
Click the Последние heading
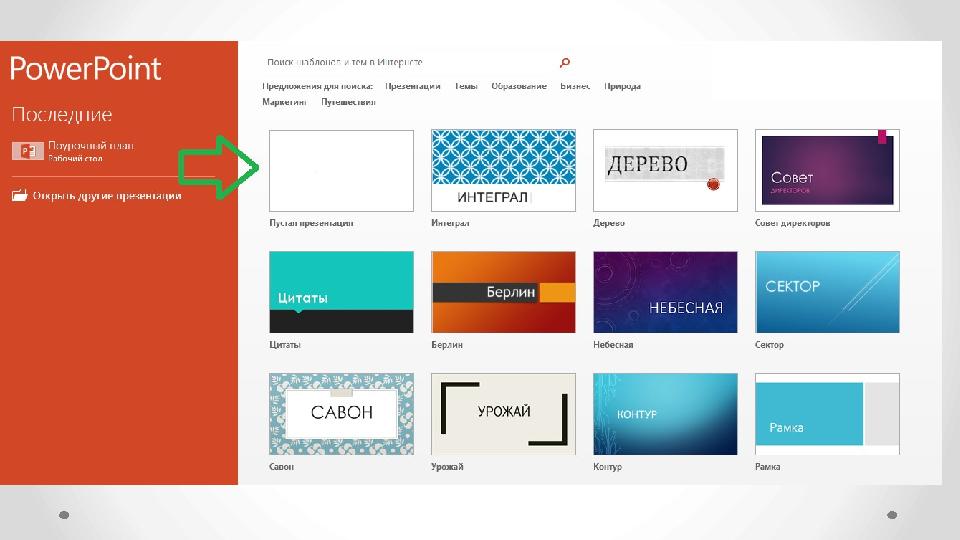[62, 114]
